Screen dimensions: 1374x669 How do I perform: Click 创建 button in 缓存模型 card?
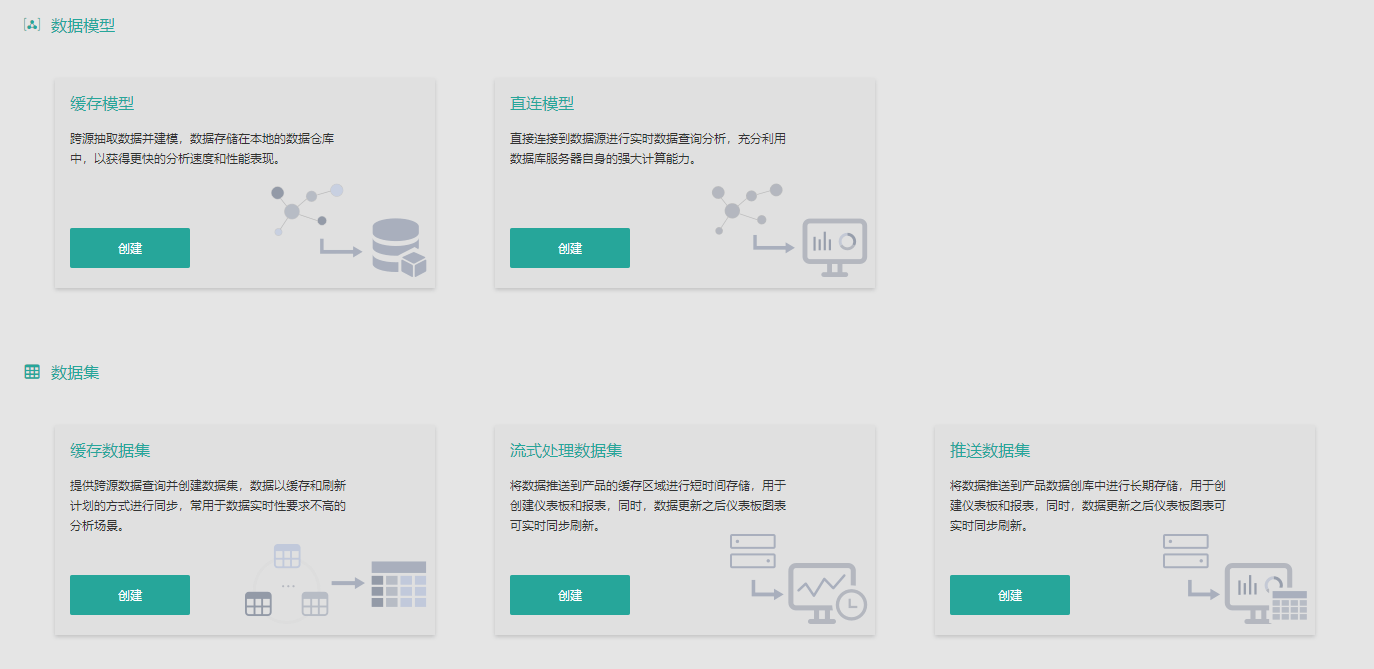[130, 248]
